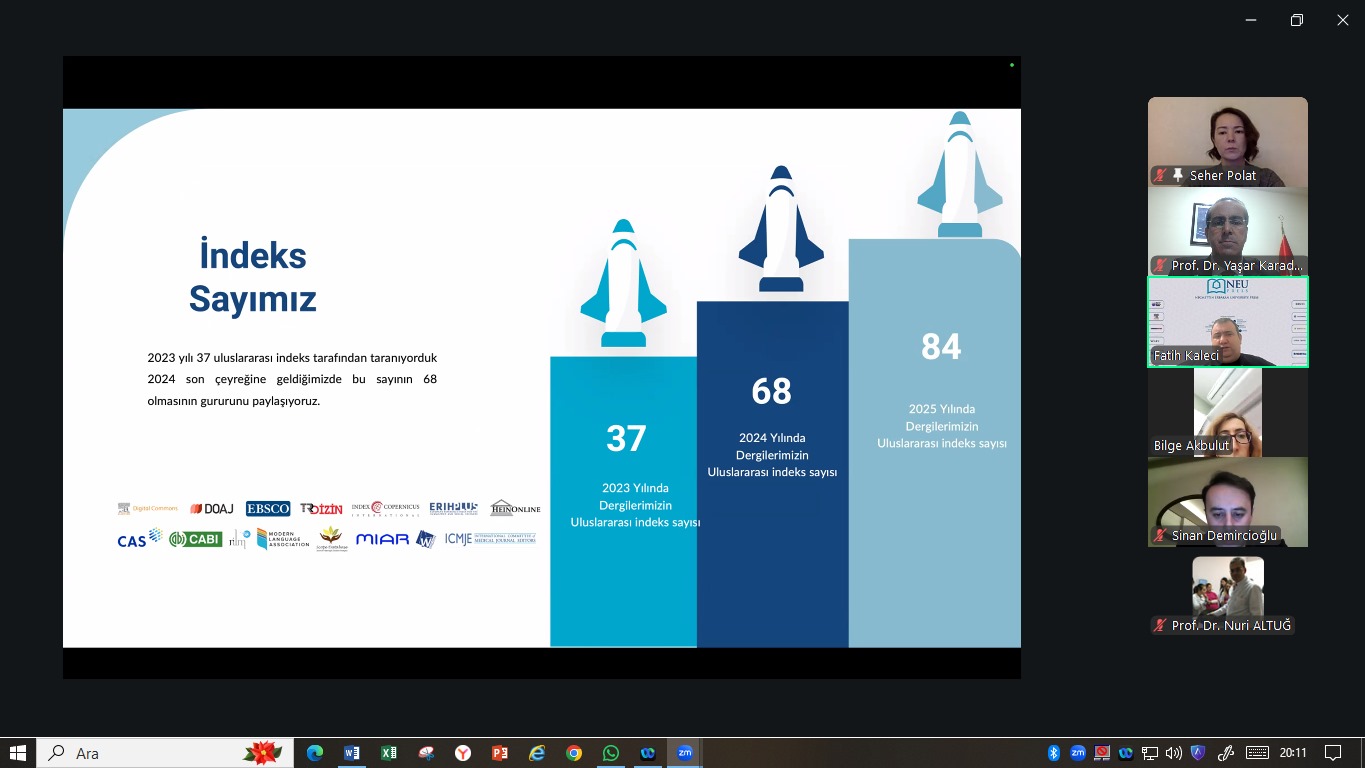Click the Bluetooth icon in system tray
This screenshot has width=1365, height=768.
[x=1053, y=753]
